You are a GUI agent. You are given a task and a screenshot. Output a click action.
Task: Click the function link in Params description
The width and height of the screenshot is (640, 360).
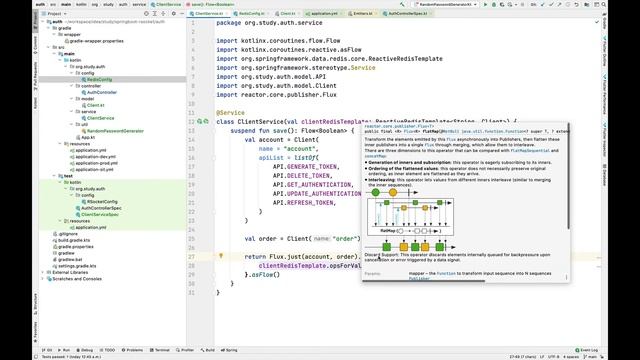click(x=445, y=273)
